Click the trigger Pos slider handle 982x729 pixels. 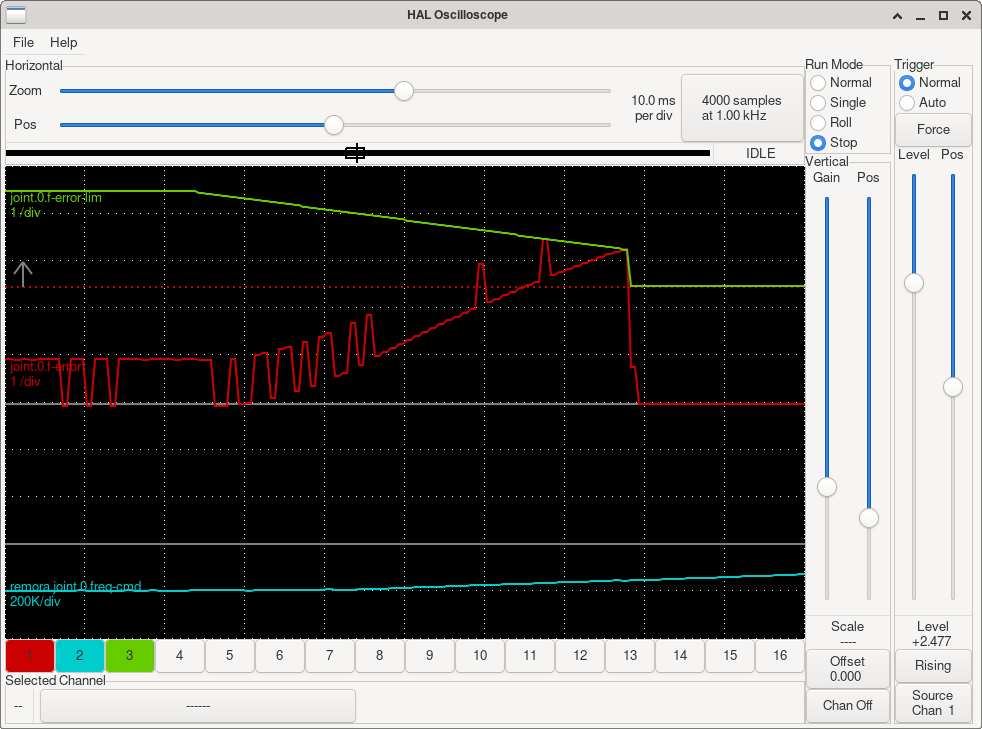(x=953, y=387)
